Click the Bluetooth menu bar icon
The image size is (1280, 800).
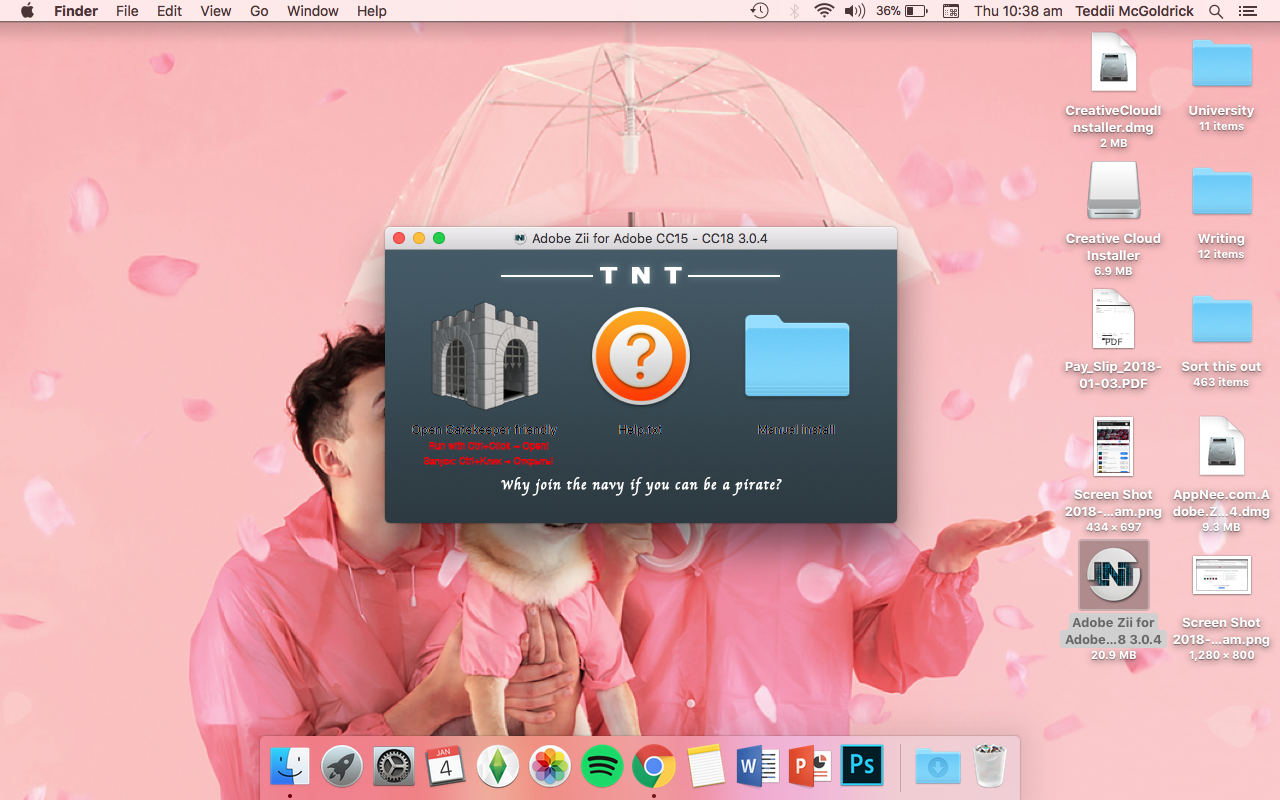tap(794, 11)
